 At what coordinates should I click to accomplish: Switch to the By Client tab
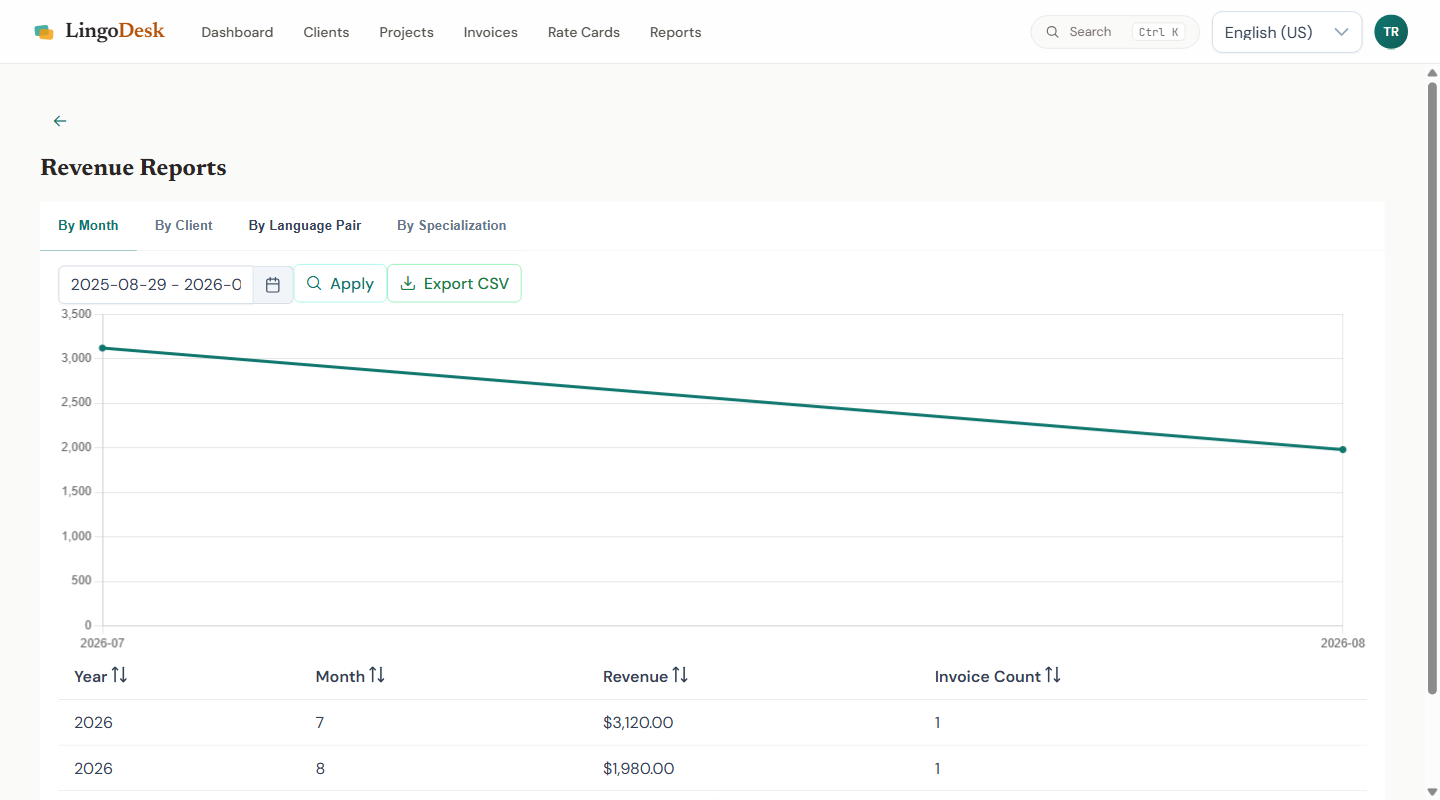point(184,226)
